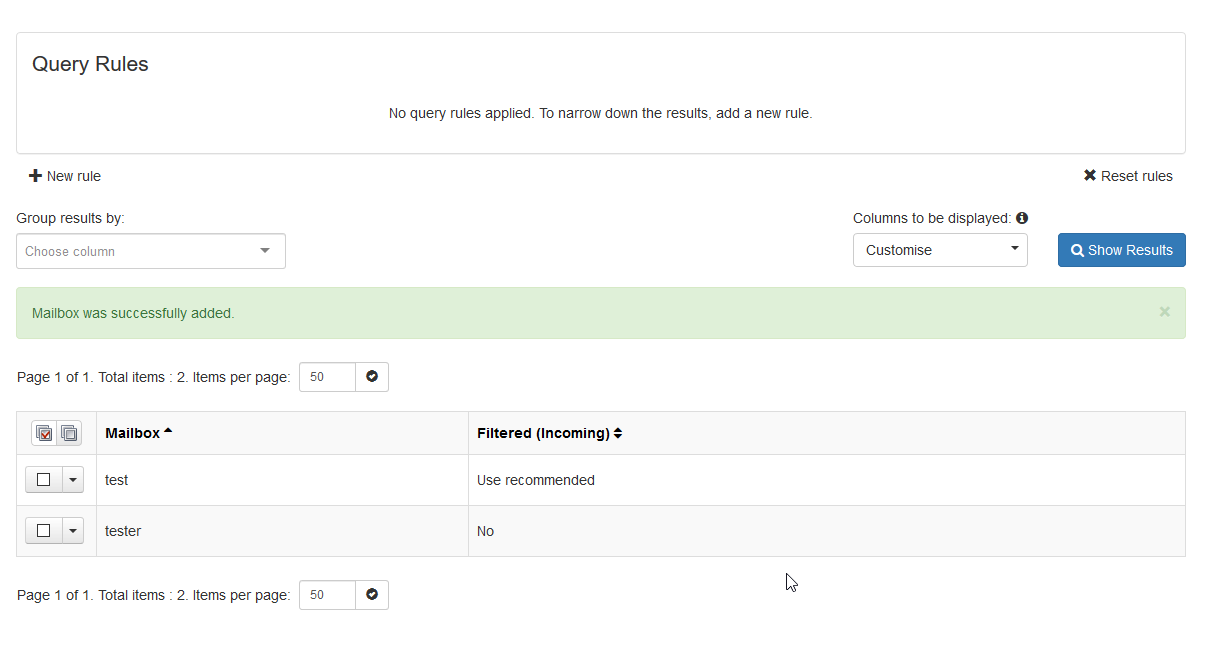Open the Group results by column chooser

click(x=151, y=251)
